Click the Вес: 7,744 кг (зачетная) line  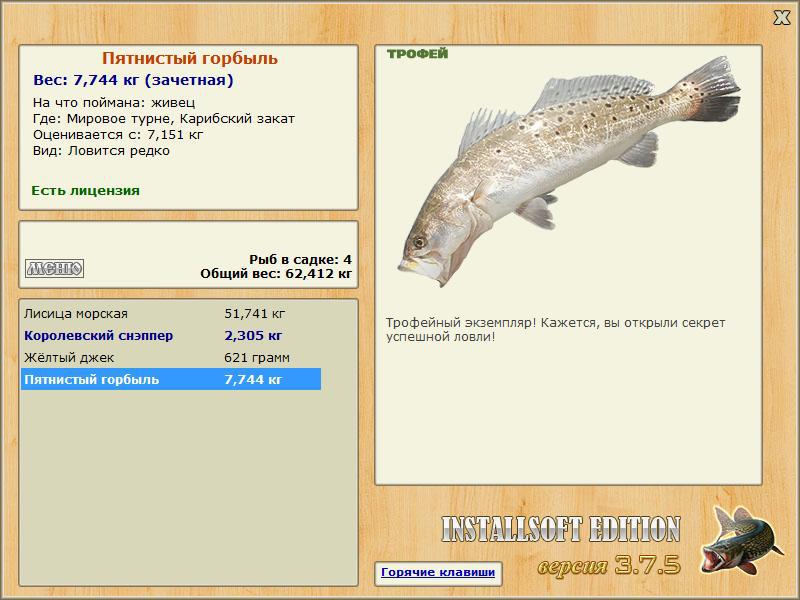pyautogui.click(x=133, y=80)
